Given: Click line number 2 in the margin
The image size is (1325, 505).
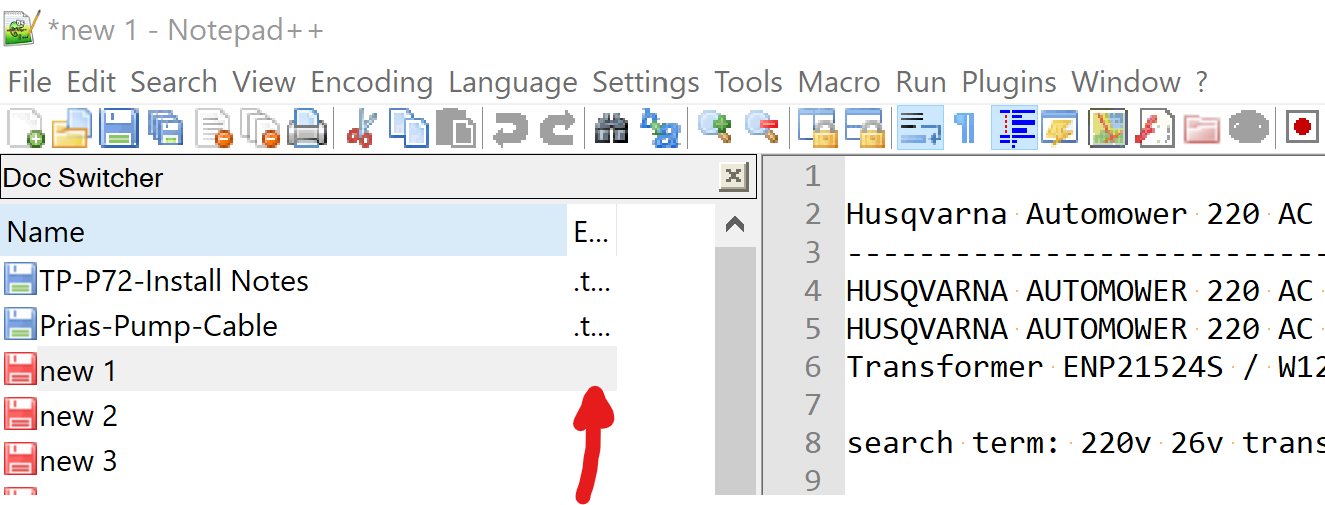Looking at the screenshot, I should pyautogui.click(x=812, y=214).
